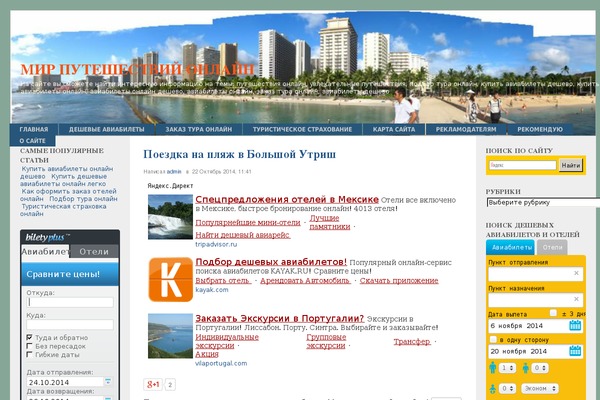Switch to Отели tab in biletyplus widget
Image resolution: width=600 pixels, height=400 pixels.
coord(94,251)
